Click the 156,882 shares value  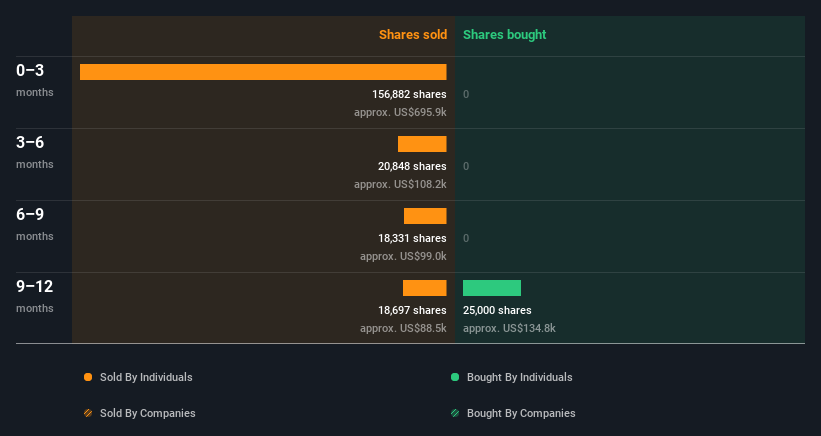pyautogui.click(x=409, y=94)
